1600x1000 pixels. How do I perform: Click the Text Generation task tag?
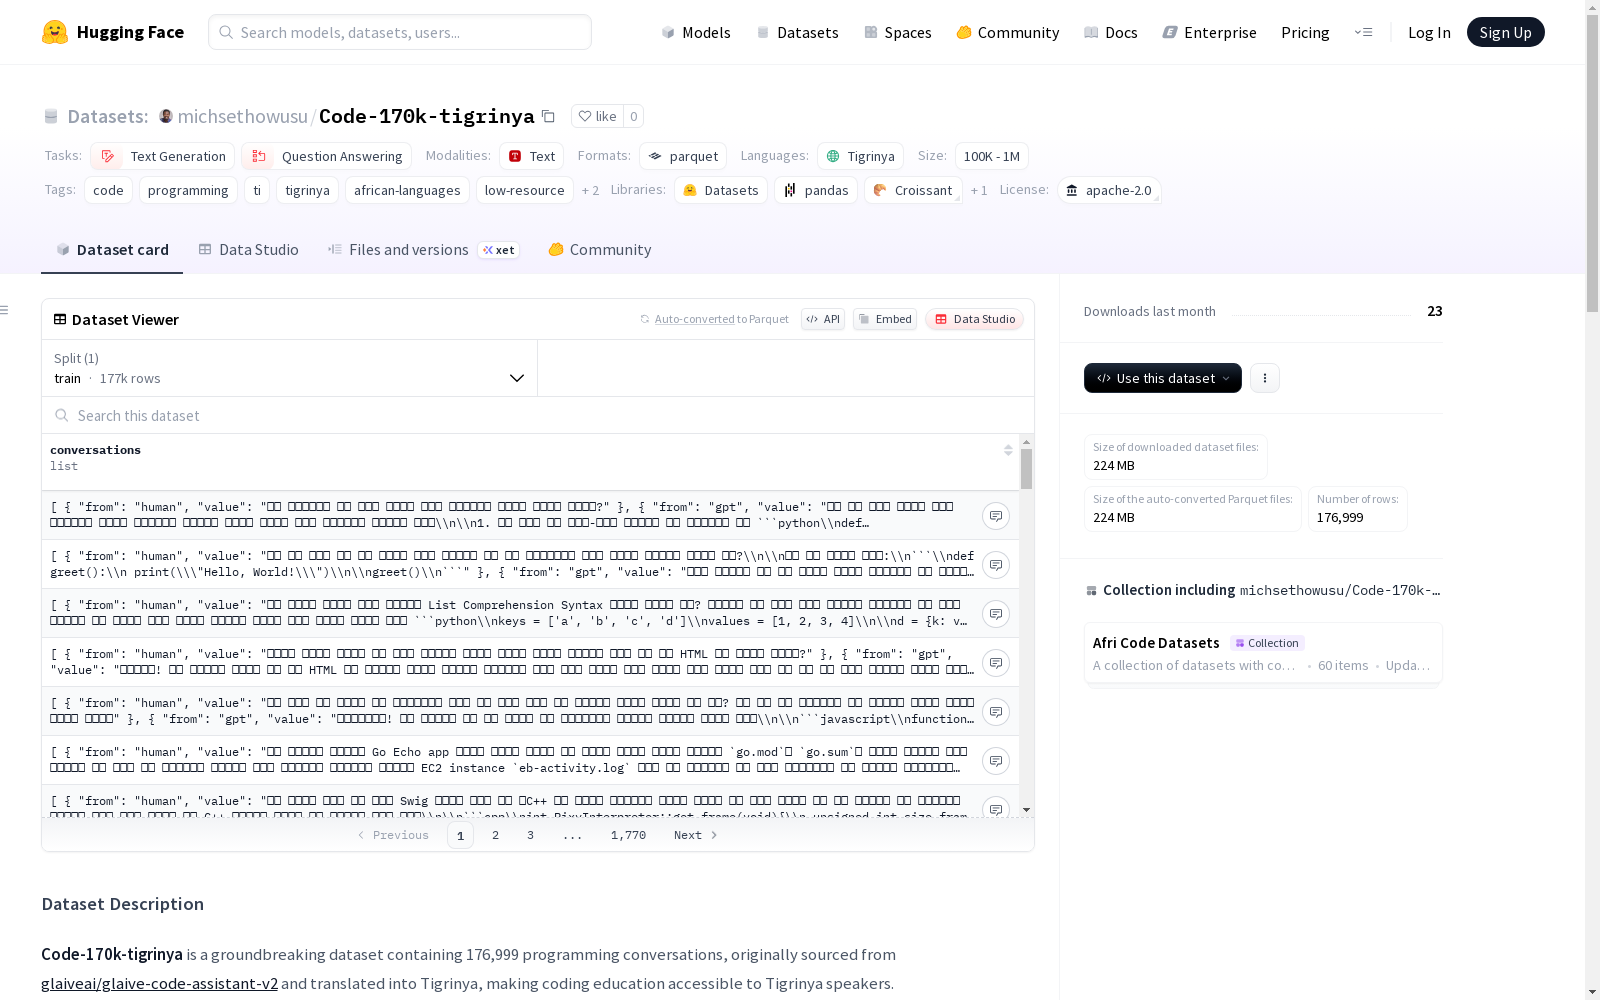tap(163, 156)
